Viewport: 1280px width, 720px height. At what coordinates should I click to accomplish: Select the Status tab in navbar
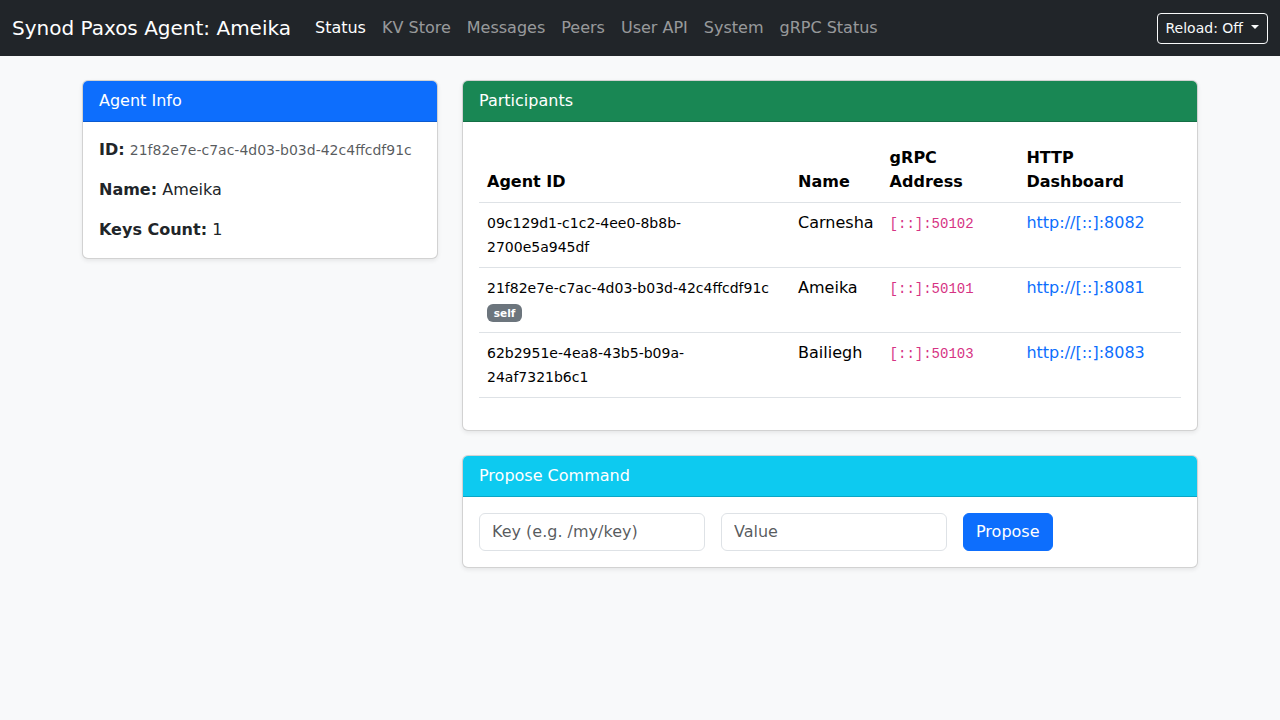[x=340, y=28]
